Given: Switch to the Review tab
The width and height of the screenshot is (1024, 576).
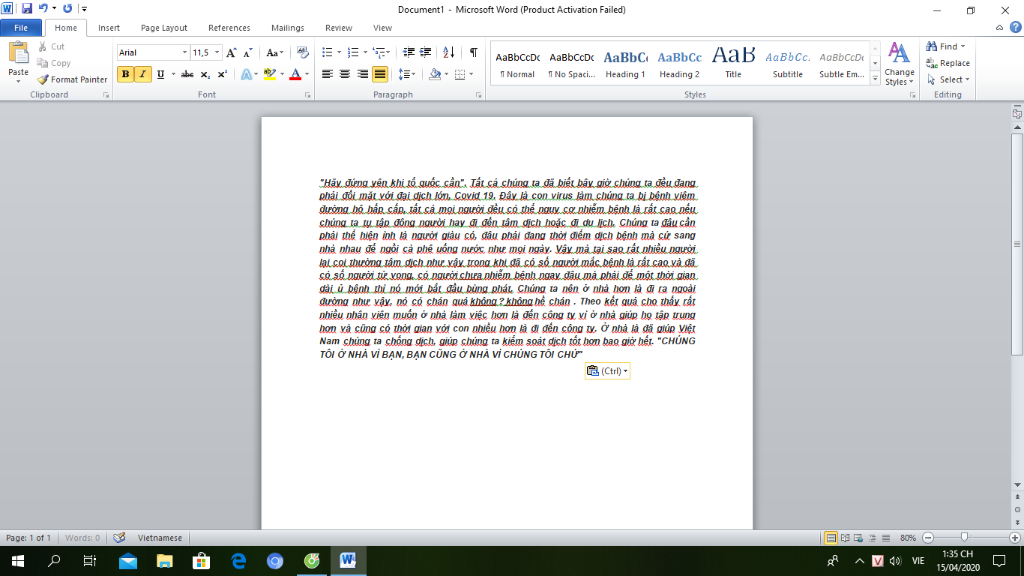Looking at the screenshot, I should (338, 28).
